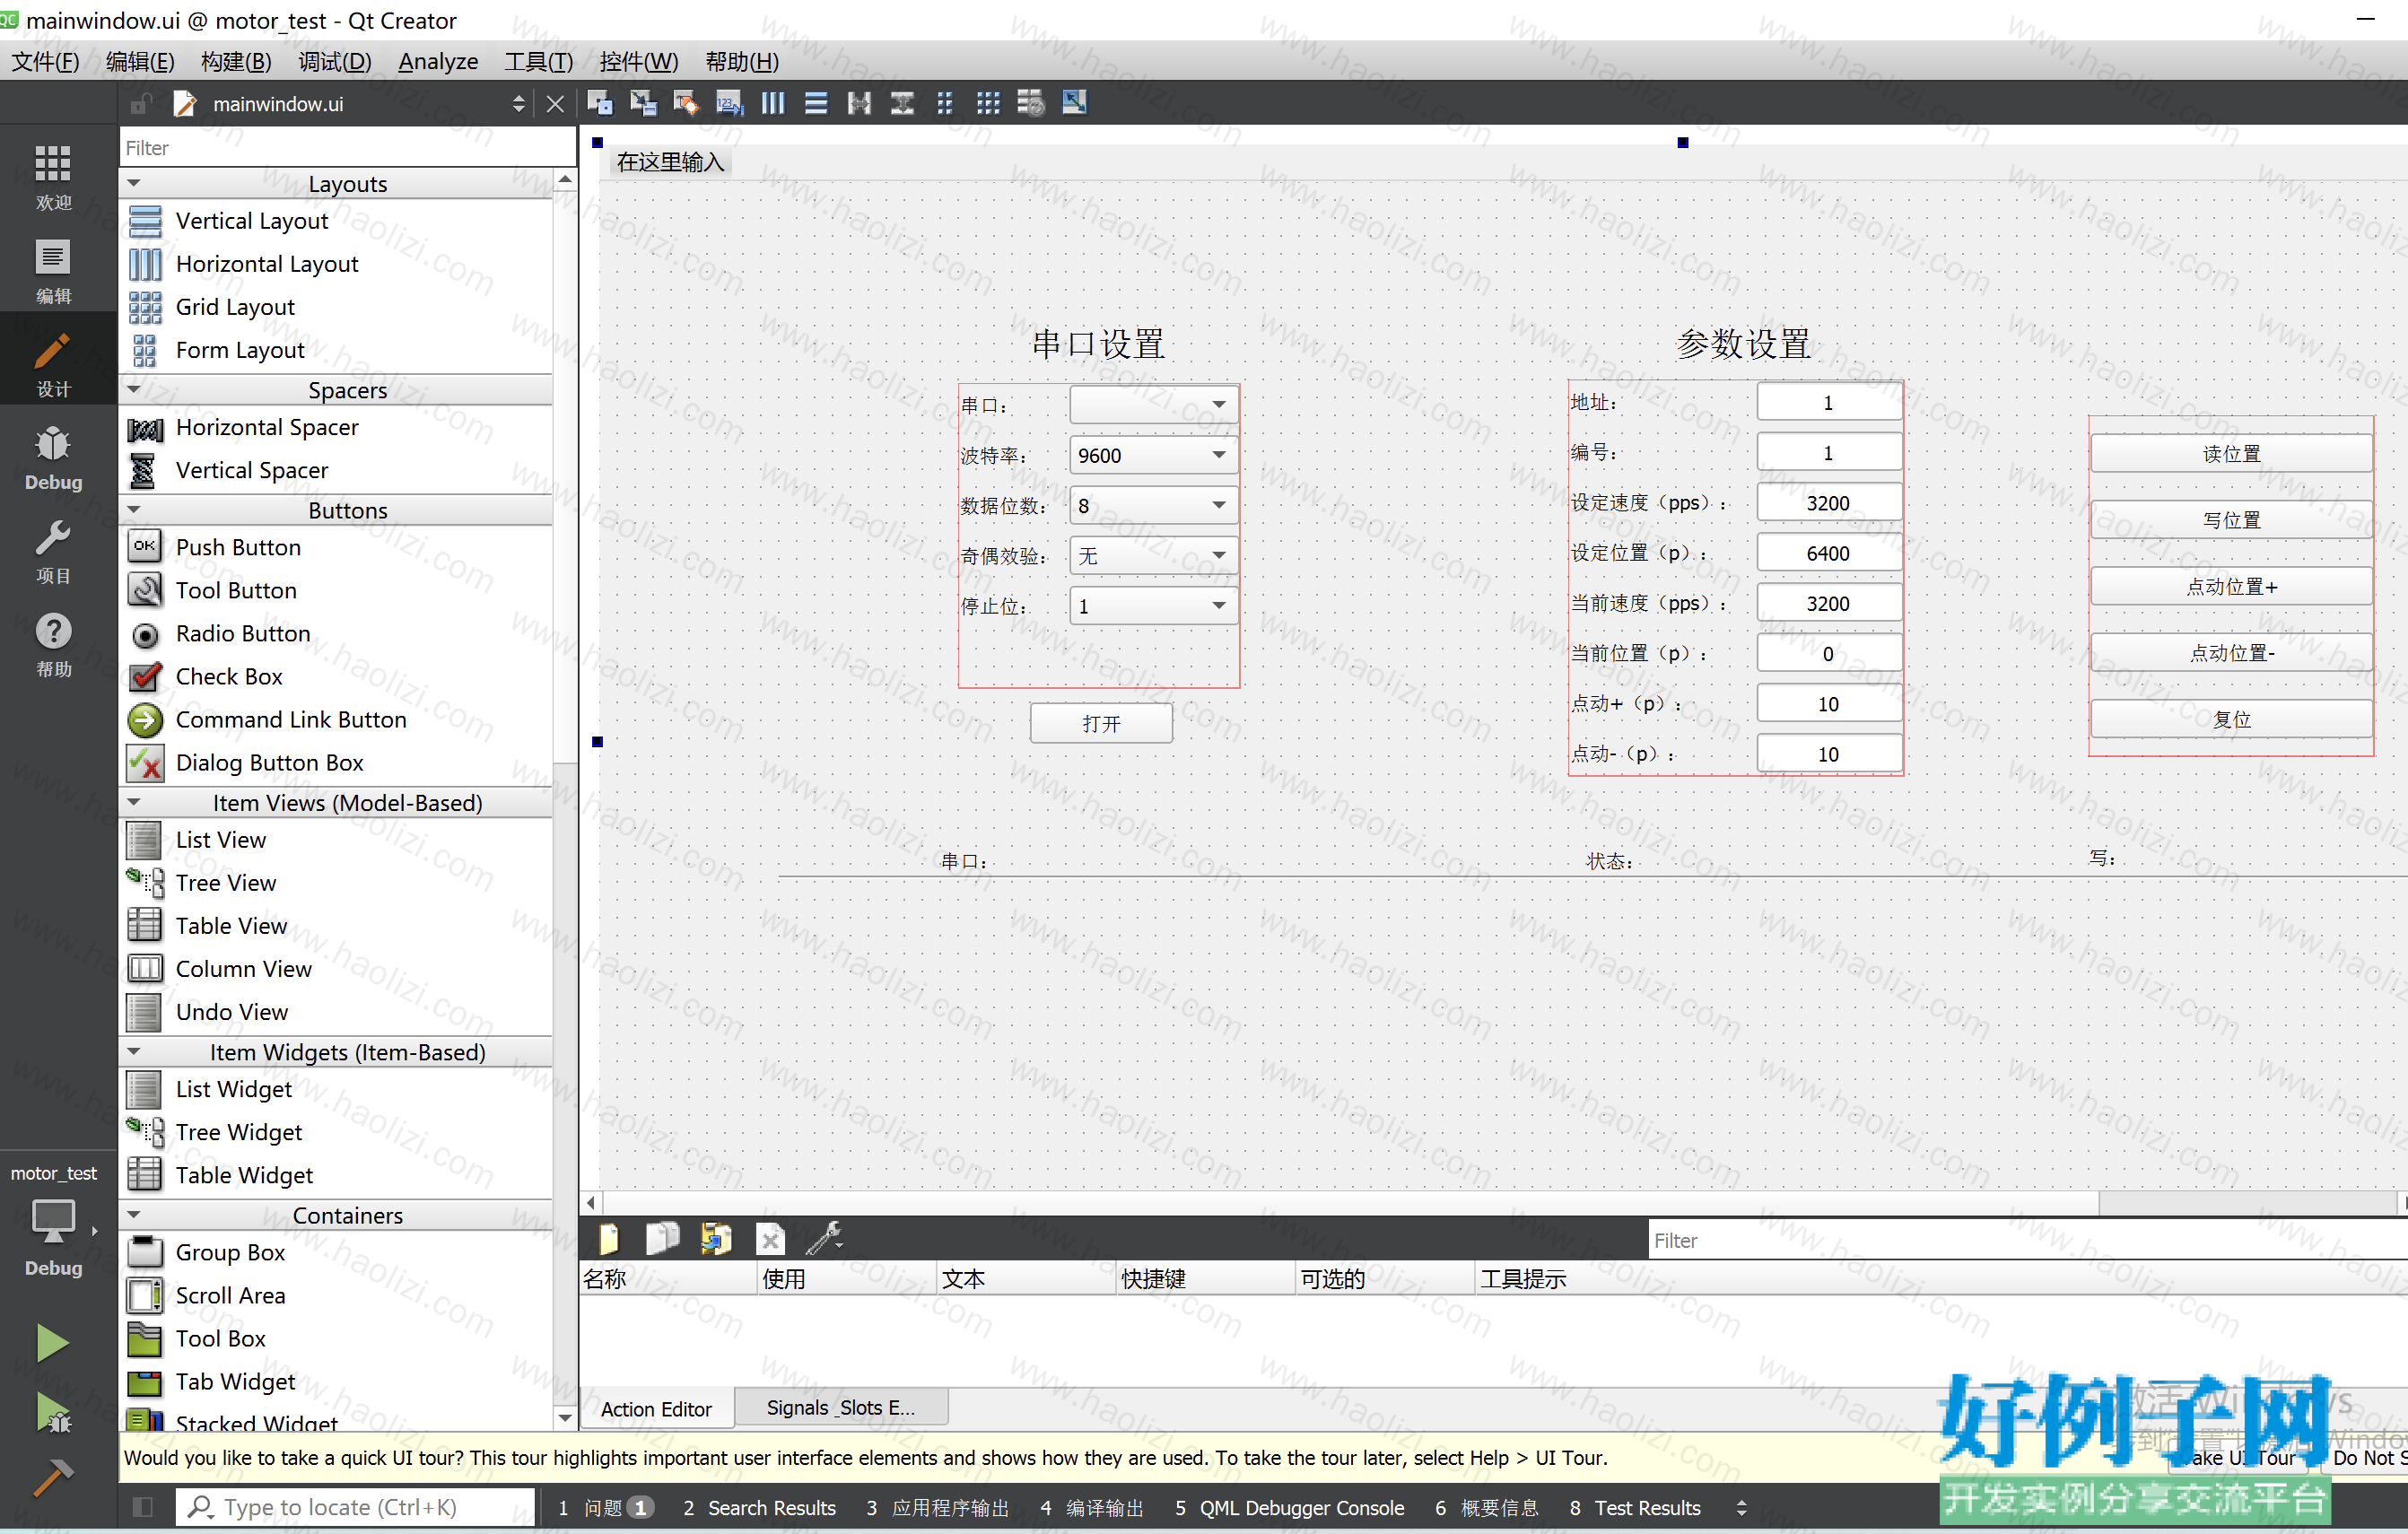Image resolution: width=2408 pixels, height=1534 pixels.
Task: Switch to the Action Editor tab
Action: pos(656,1408)
